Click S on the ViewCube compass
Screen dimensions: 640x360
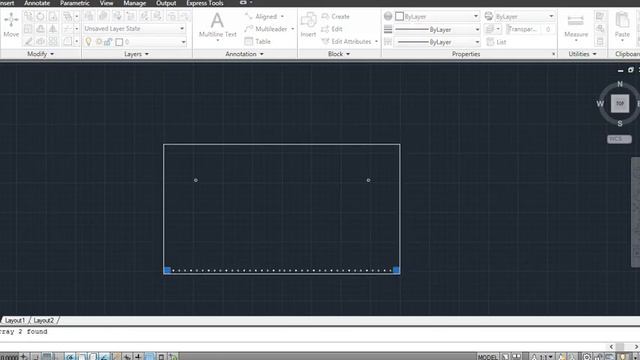click(x=620, y=123)
